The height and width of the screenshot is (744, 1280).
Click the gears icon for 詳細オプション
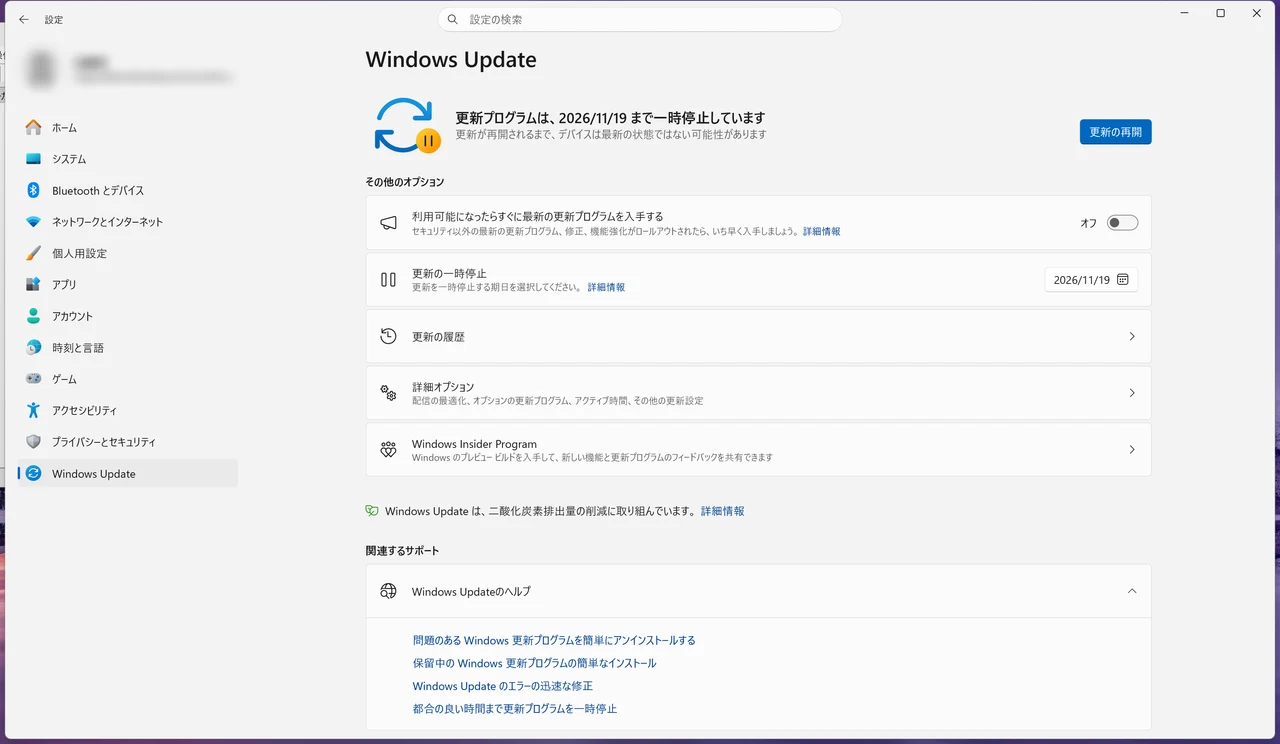pyautogui.click(x=388, y=393)
